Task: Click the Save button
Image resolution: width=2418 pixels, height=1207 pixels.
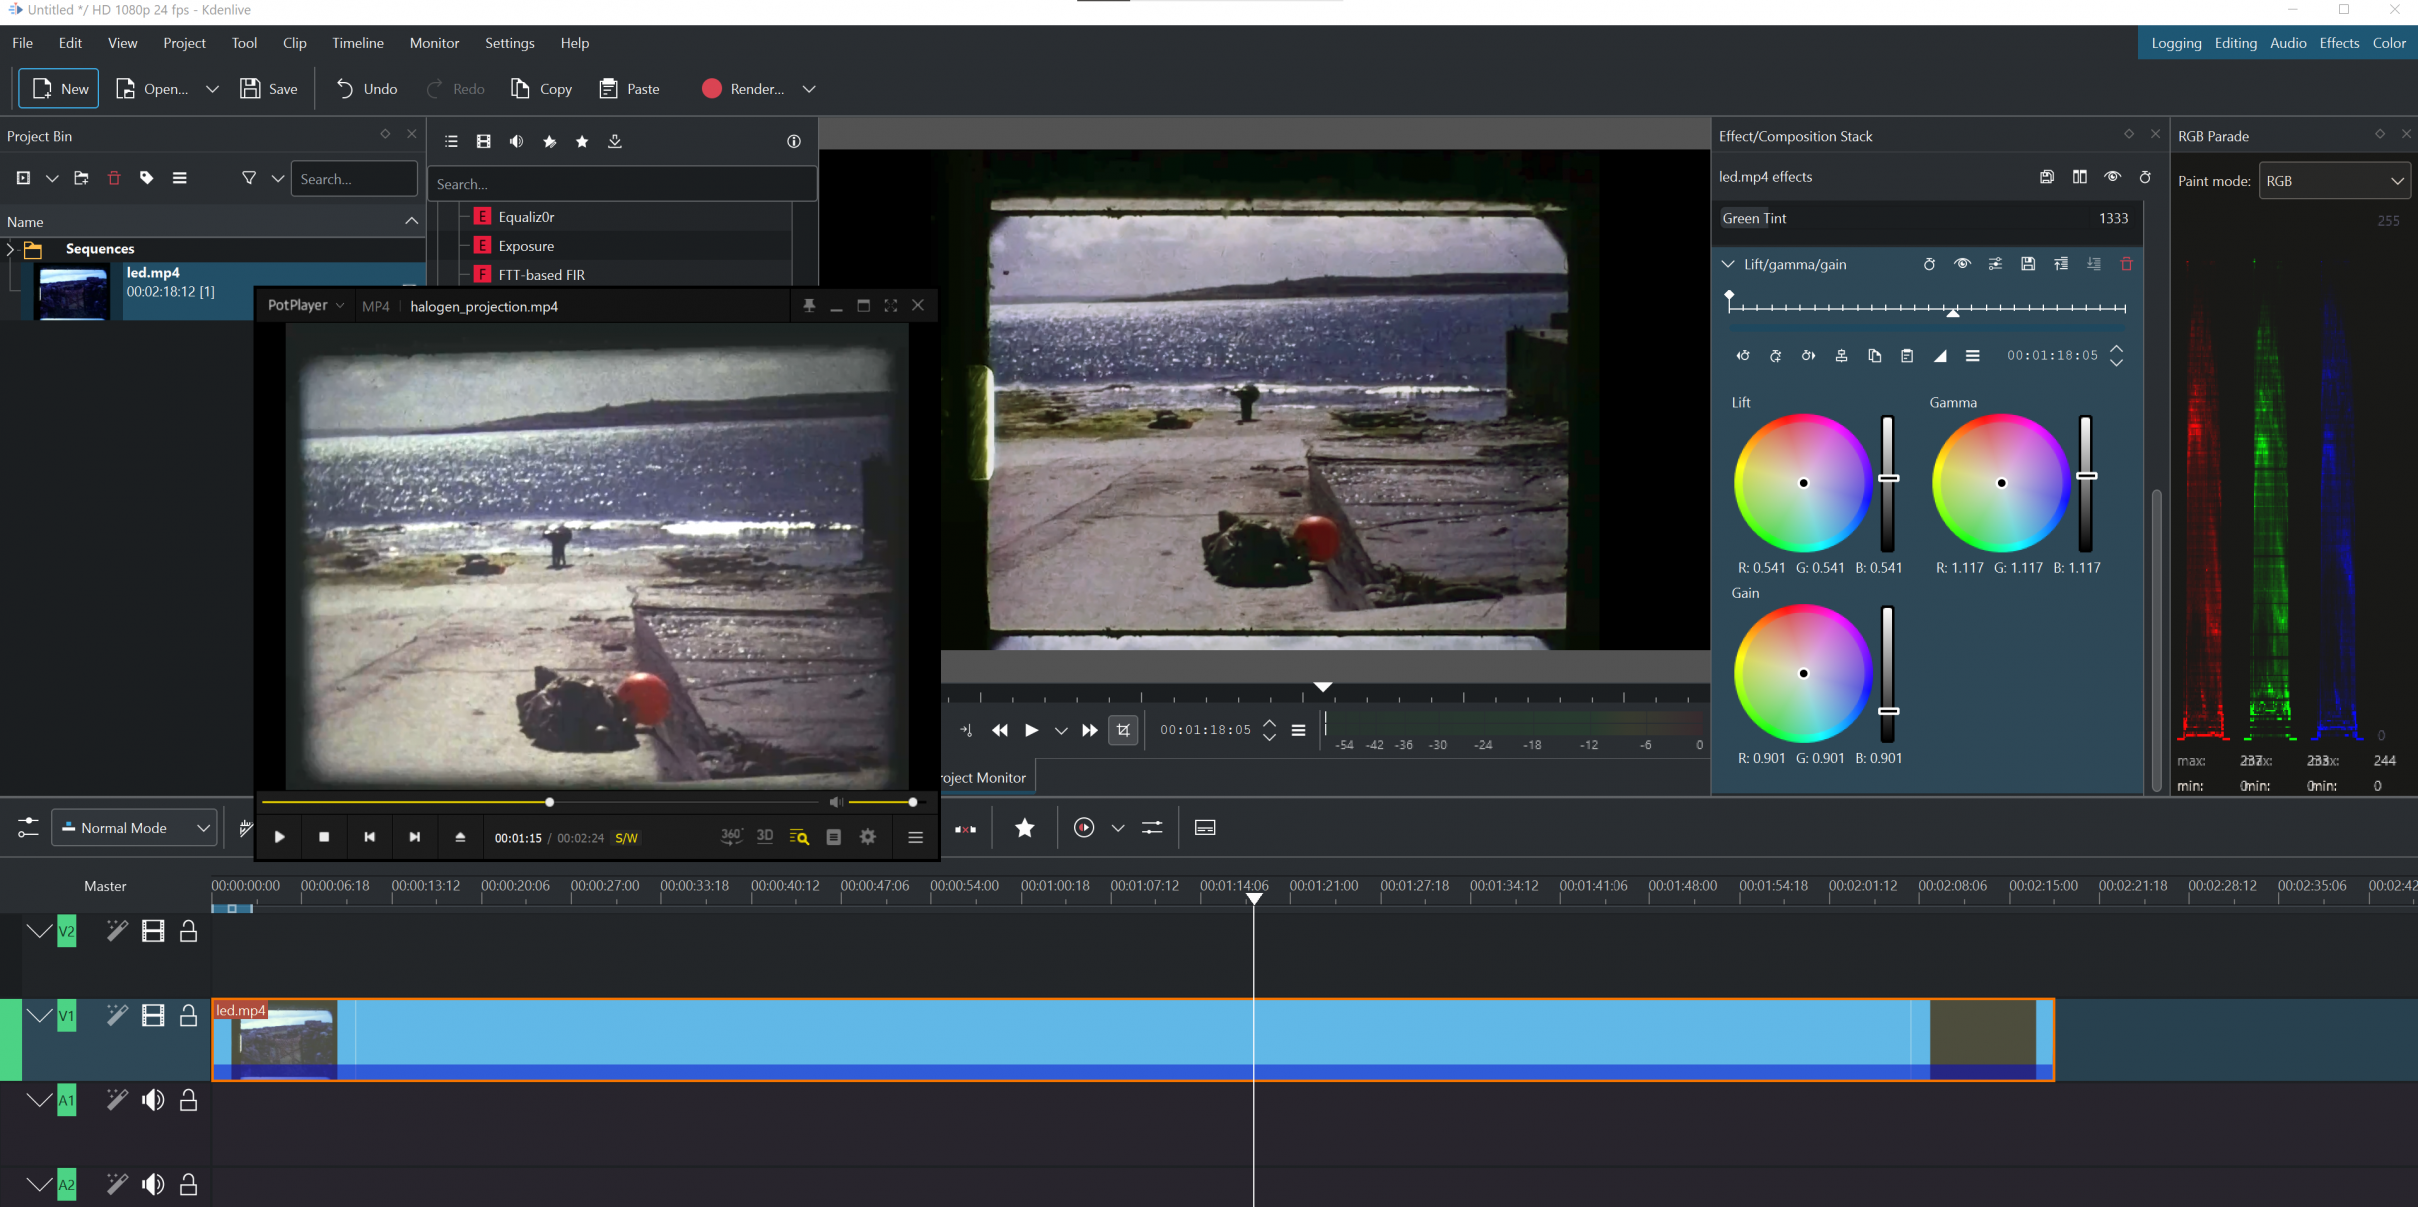Action: tap(269, 89)
